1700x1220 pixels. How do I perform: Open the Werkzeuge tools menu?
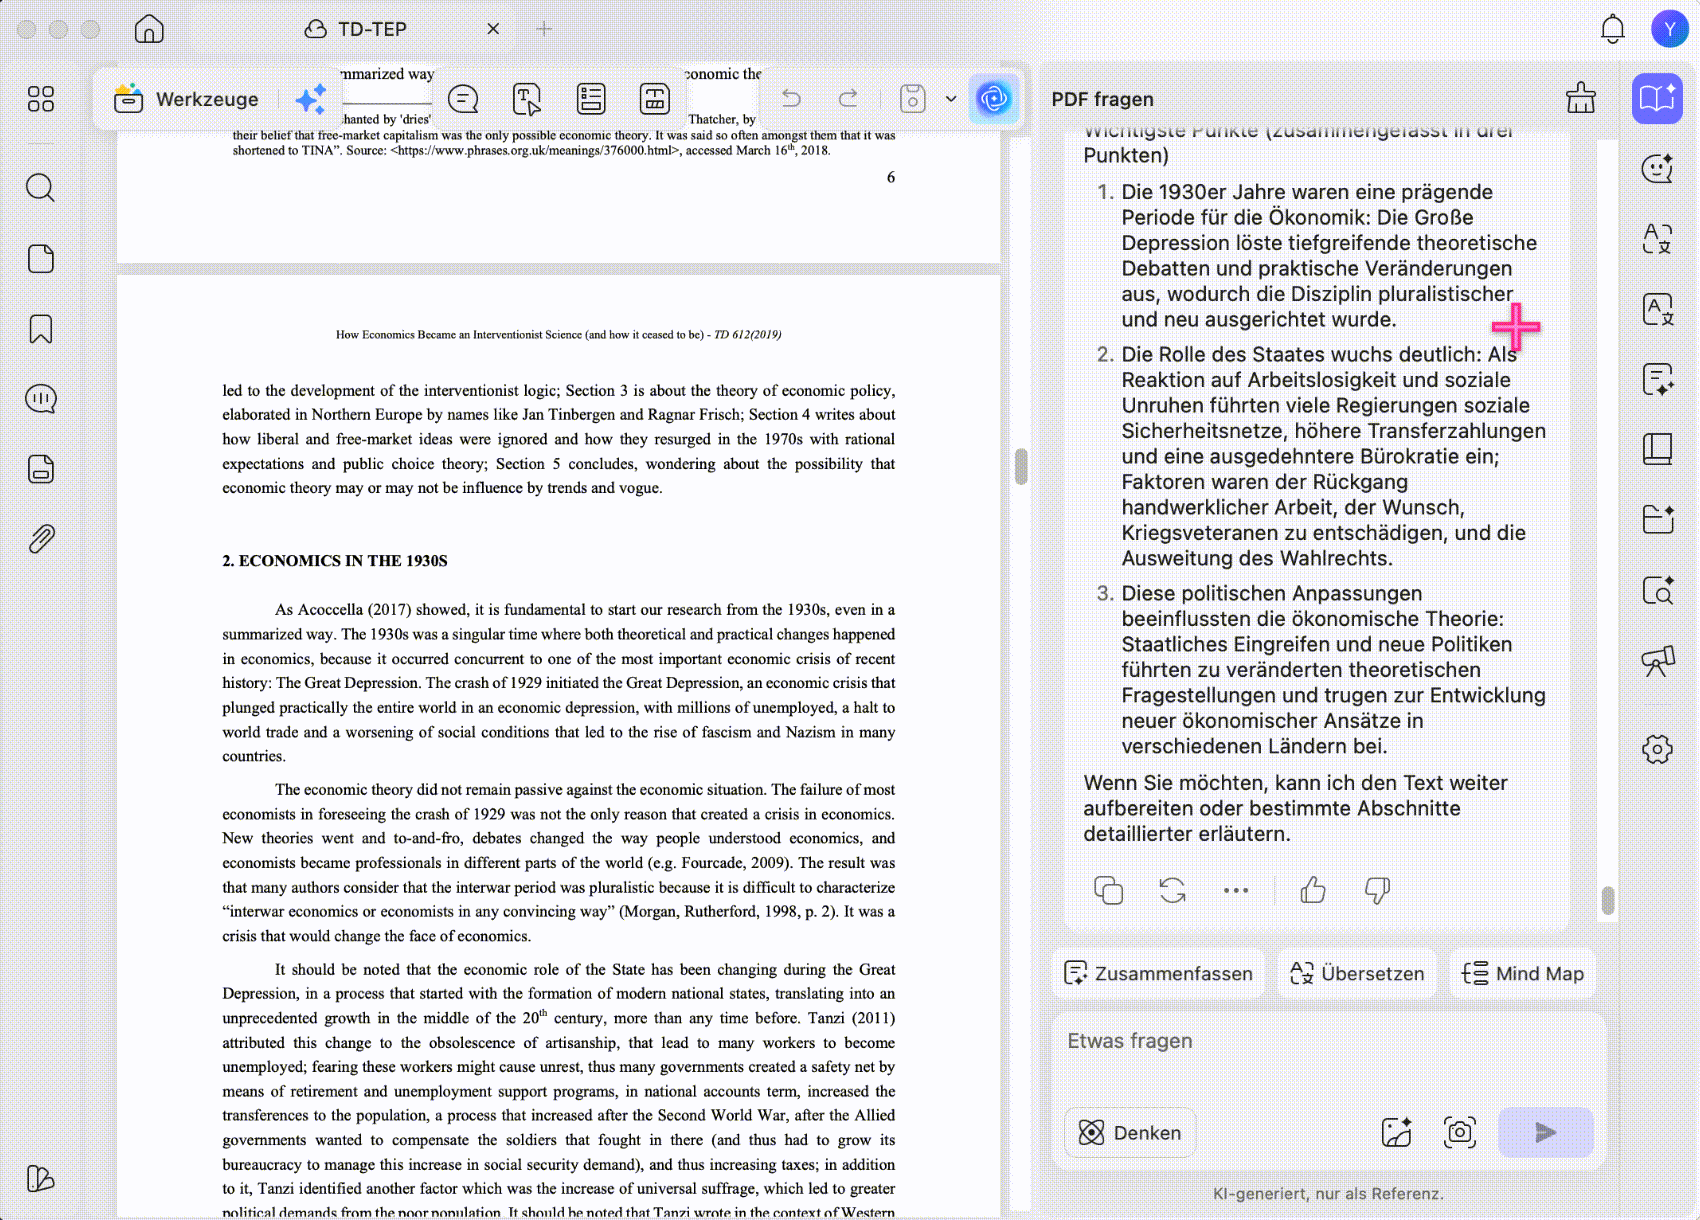click(186, 99)
